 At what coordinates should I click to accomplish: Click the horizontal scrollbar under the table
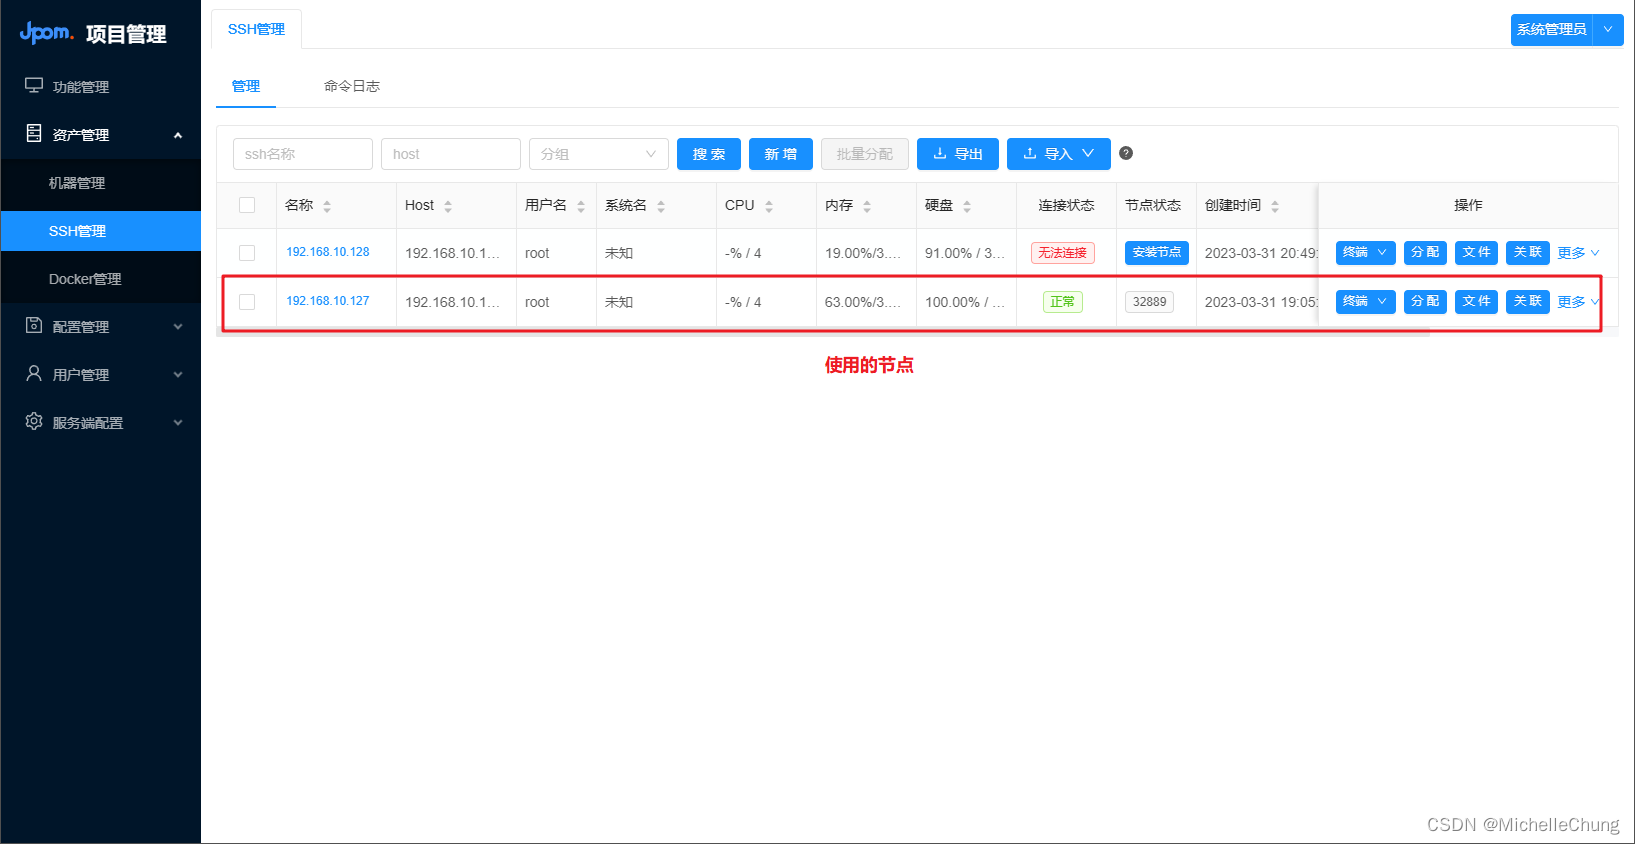pyautogui.click(x=825, y=332)
